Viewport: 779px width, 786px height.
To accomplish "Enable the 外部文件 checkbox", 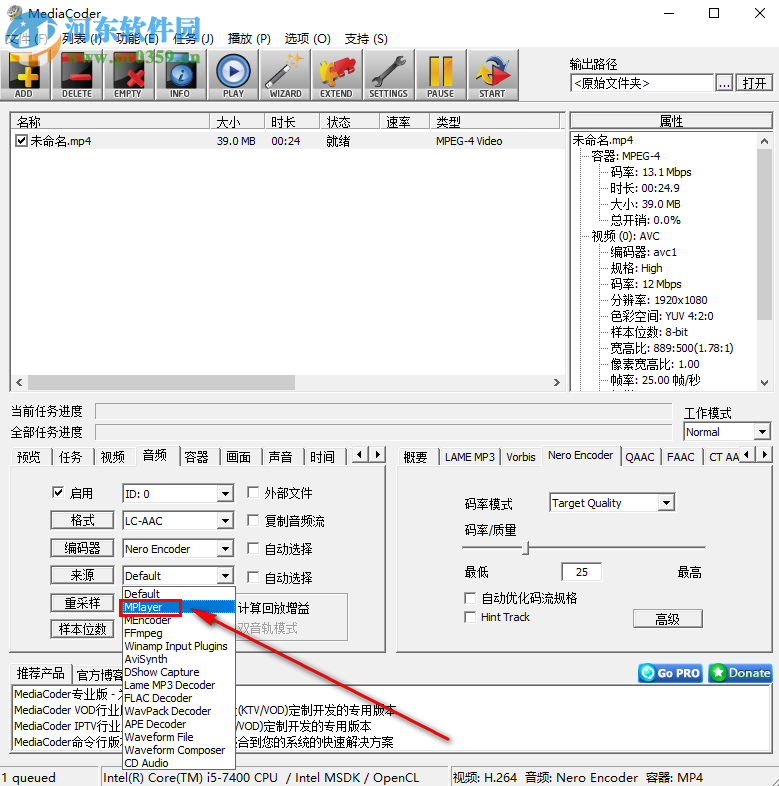I will (x=253, y=493).
